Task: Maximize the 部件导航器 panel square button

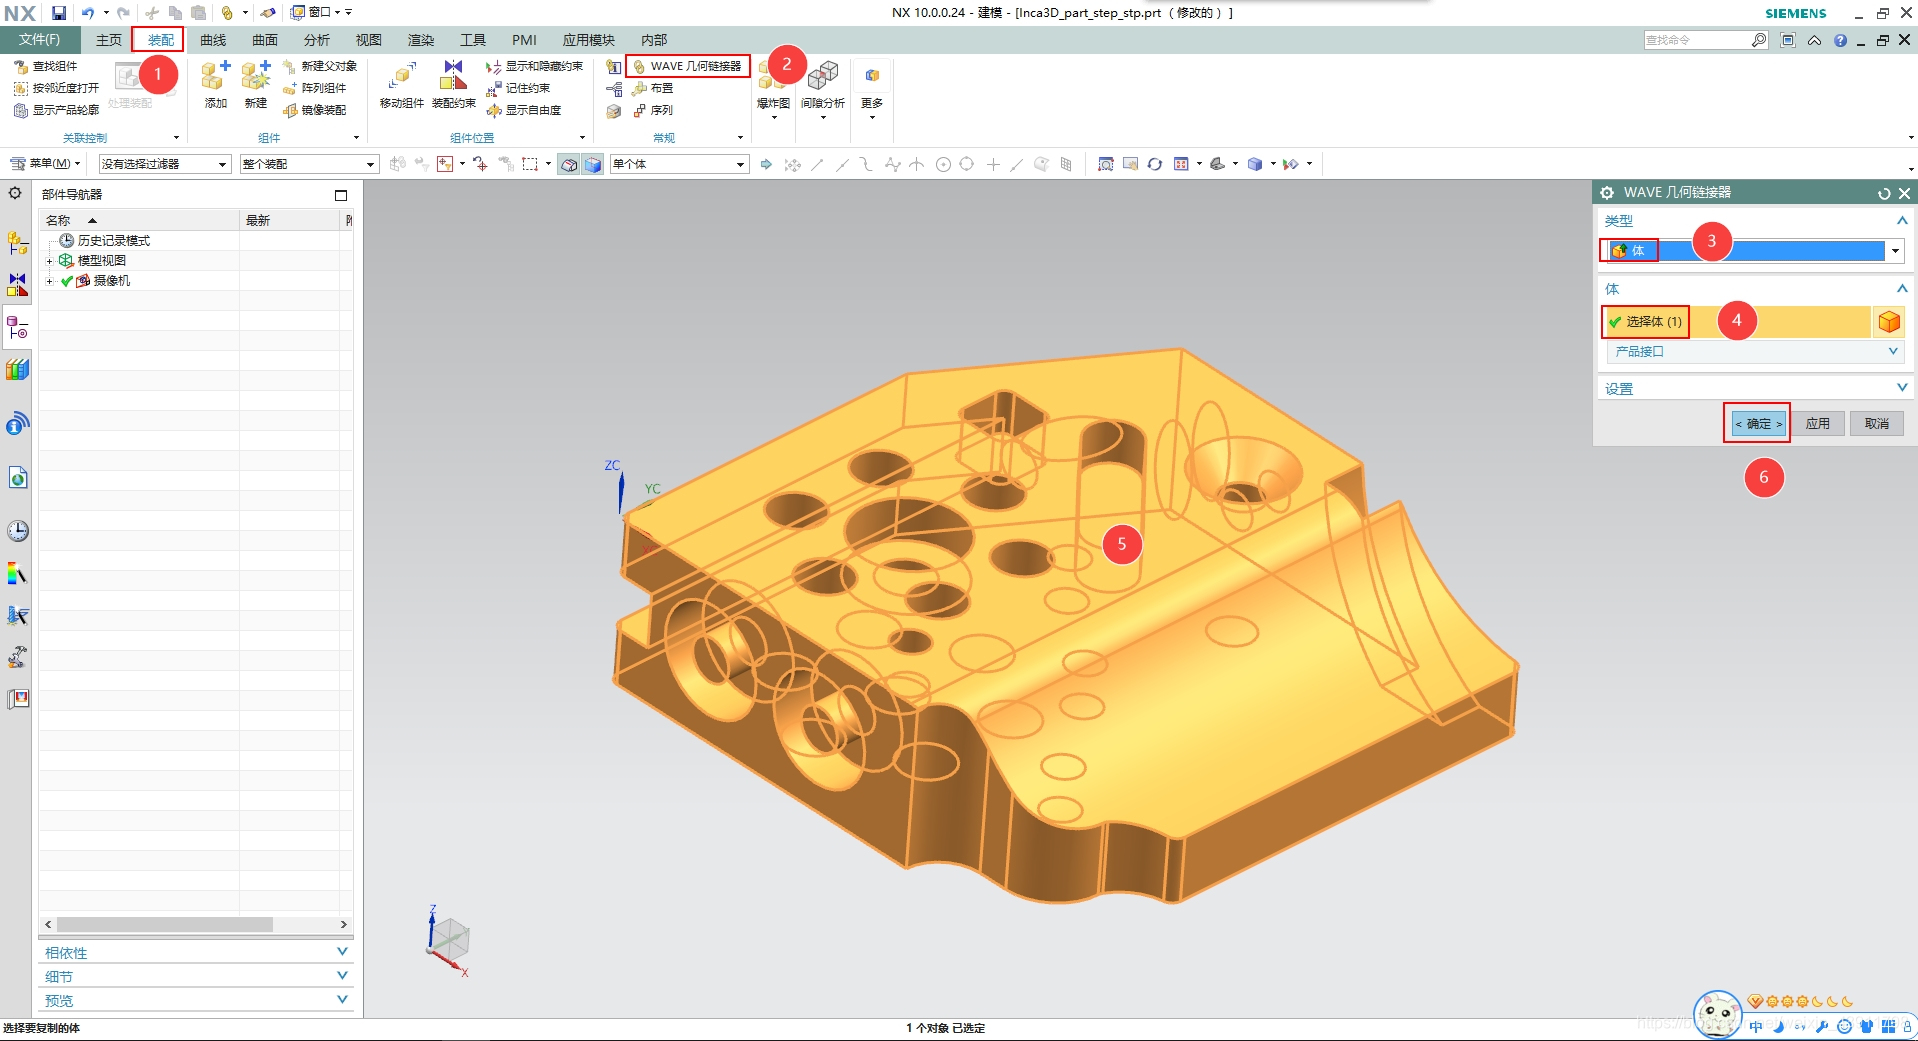Action: (x=341, y=195)
